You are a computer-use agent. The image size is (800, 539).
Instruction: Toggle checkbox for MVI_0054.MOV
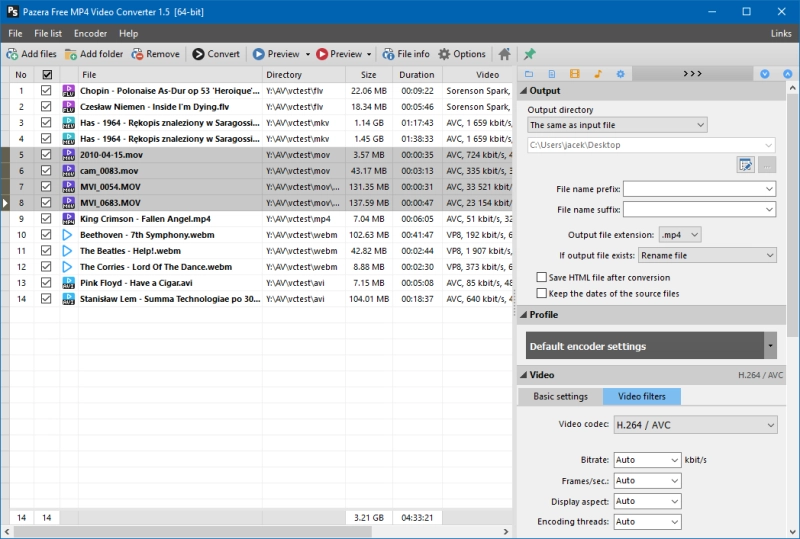coord(46,187)
